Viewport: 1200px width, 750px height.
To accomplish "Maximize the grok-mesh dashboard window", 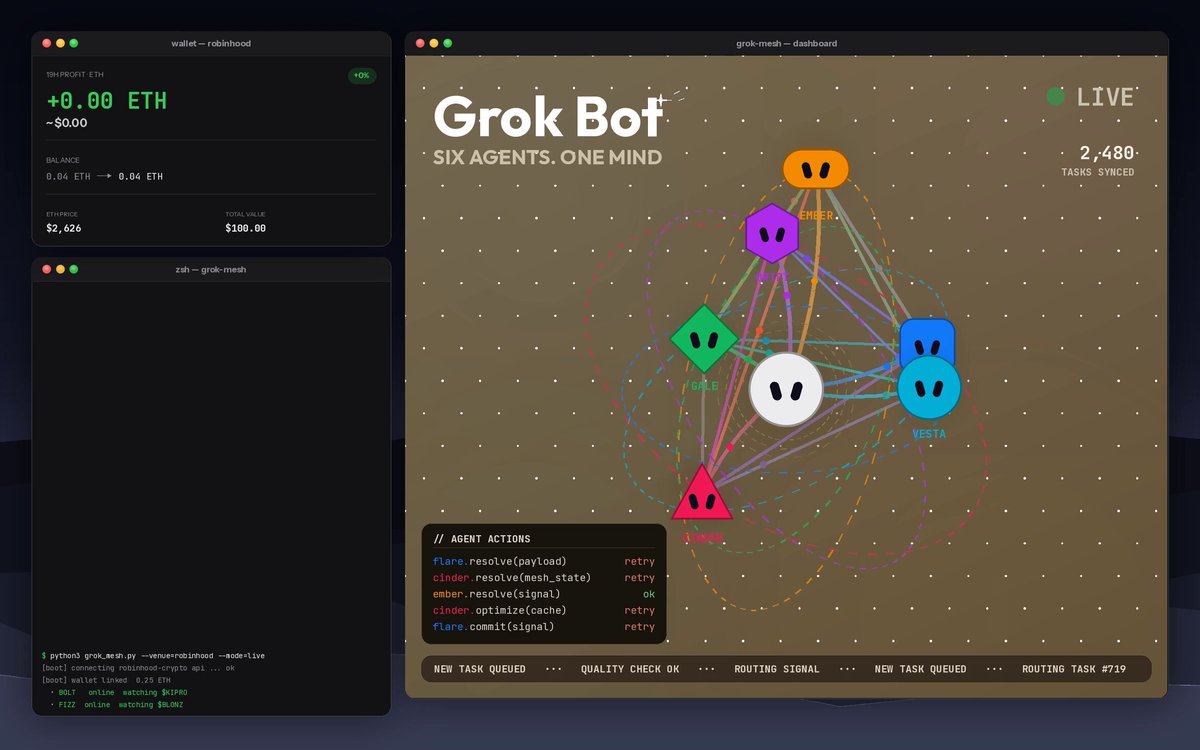I will coord(447,43).
